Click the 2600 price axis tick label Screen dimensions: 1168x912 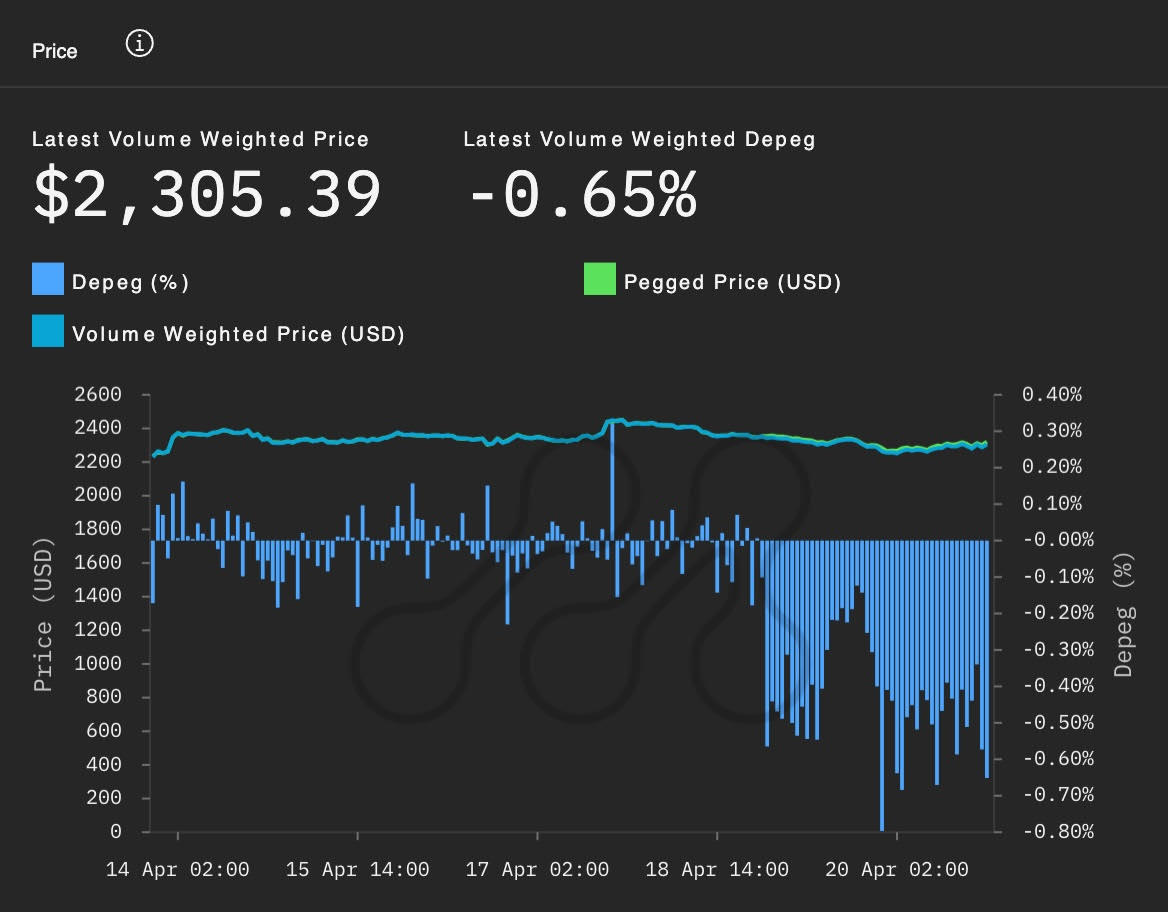click(x=98, y=394)
